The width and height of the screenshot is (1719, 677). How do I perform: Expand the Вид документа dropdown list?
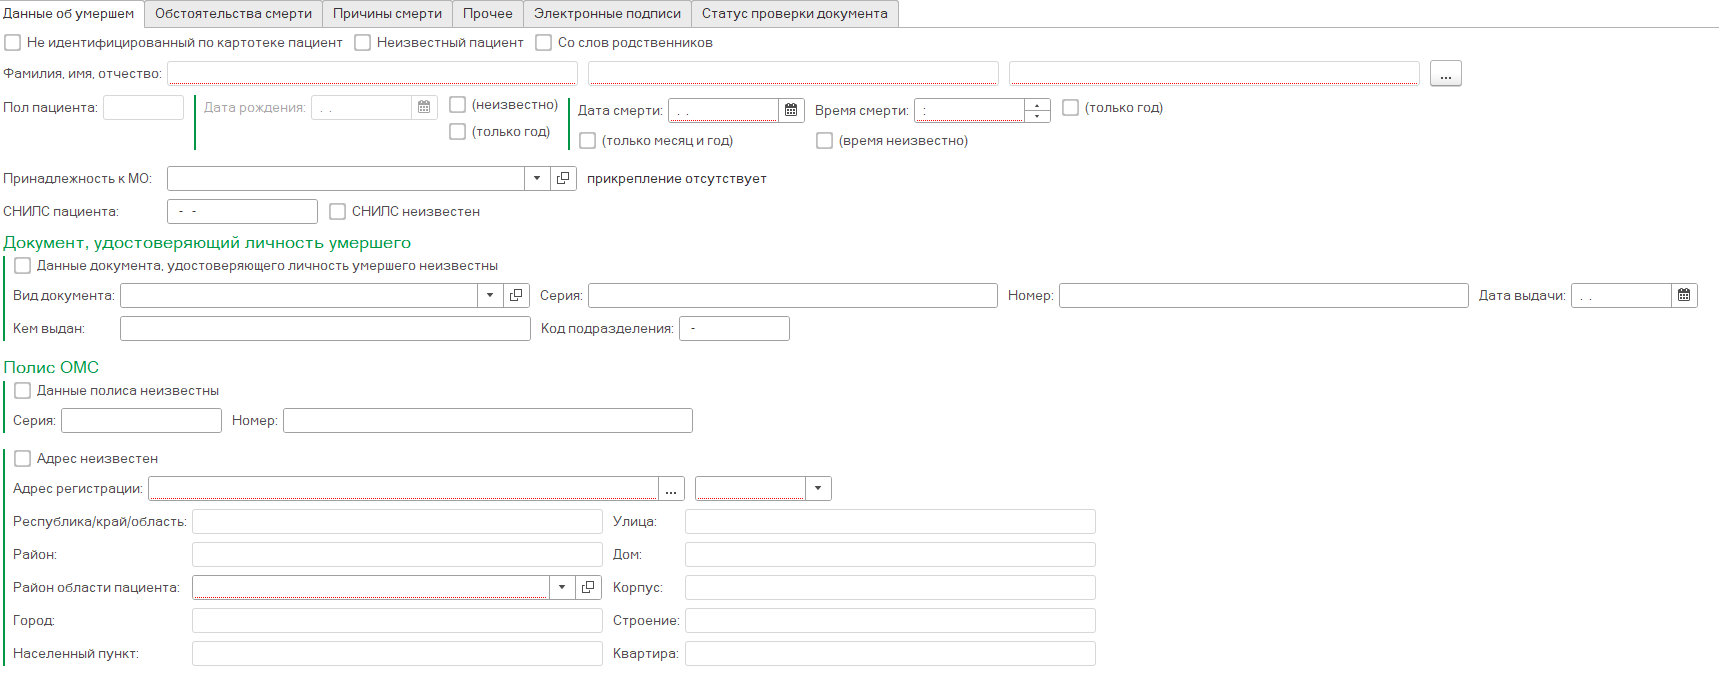(x=490, y=295)
